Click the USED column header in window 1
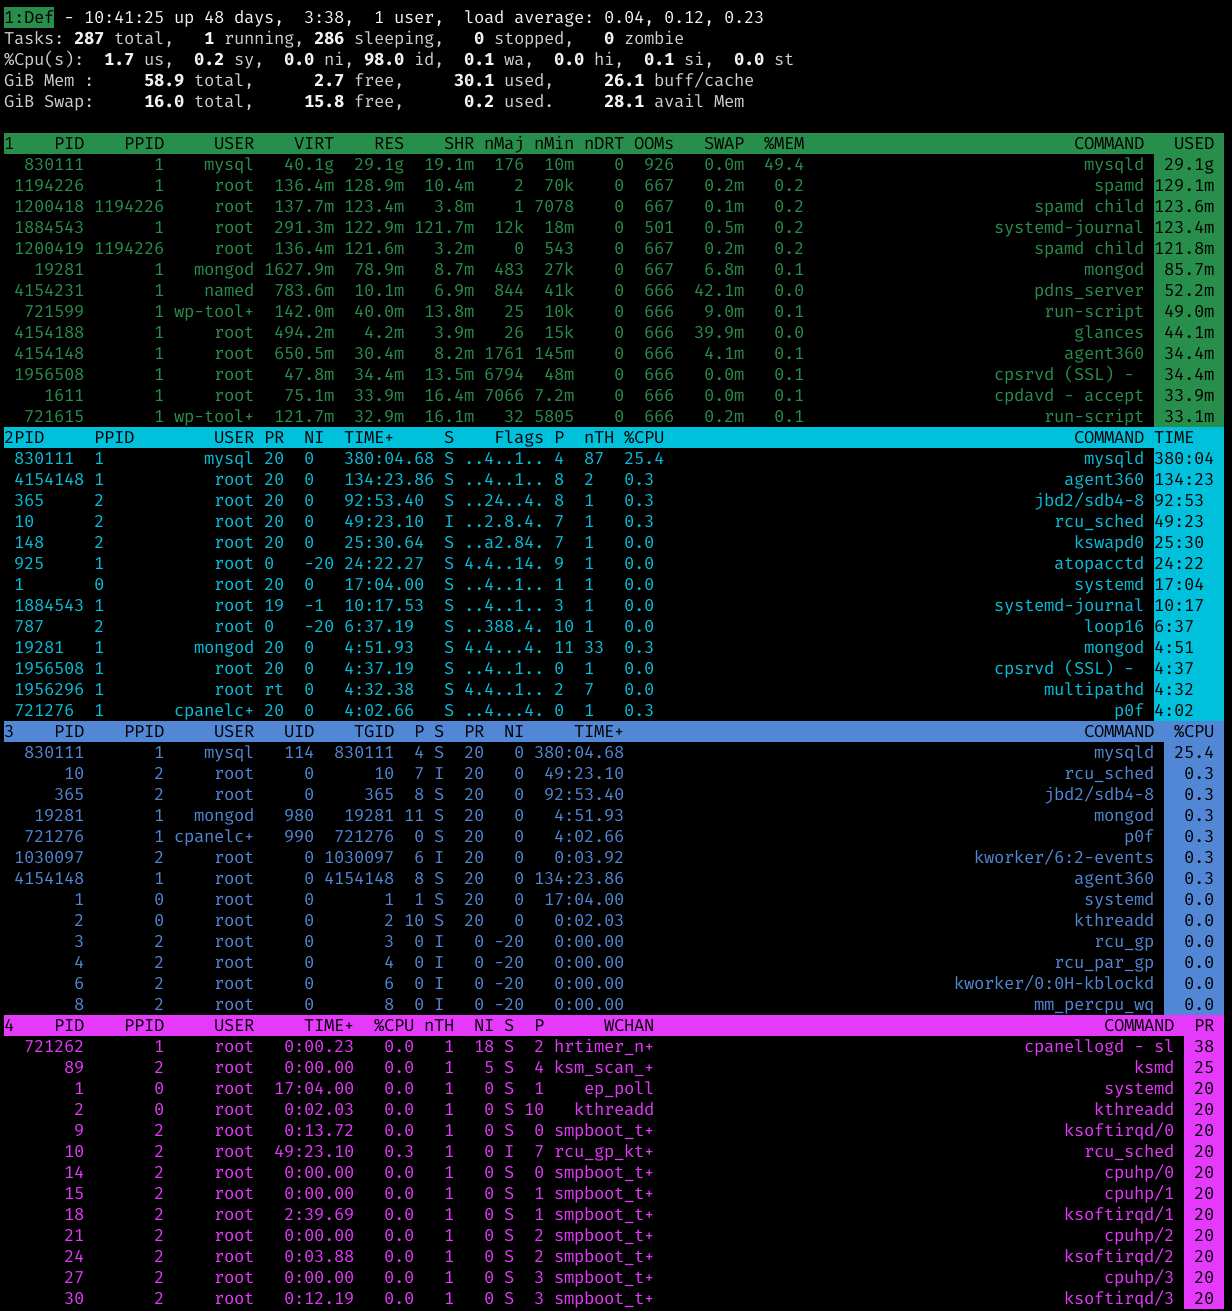This screenshot has width=1232, height=1311. coord(1194,143)
